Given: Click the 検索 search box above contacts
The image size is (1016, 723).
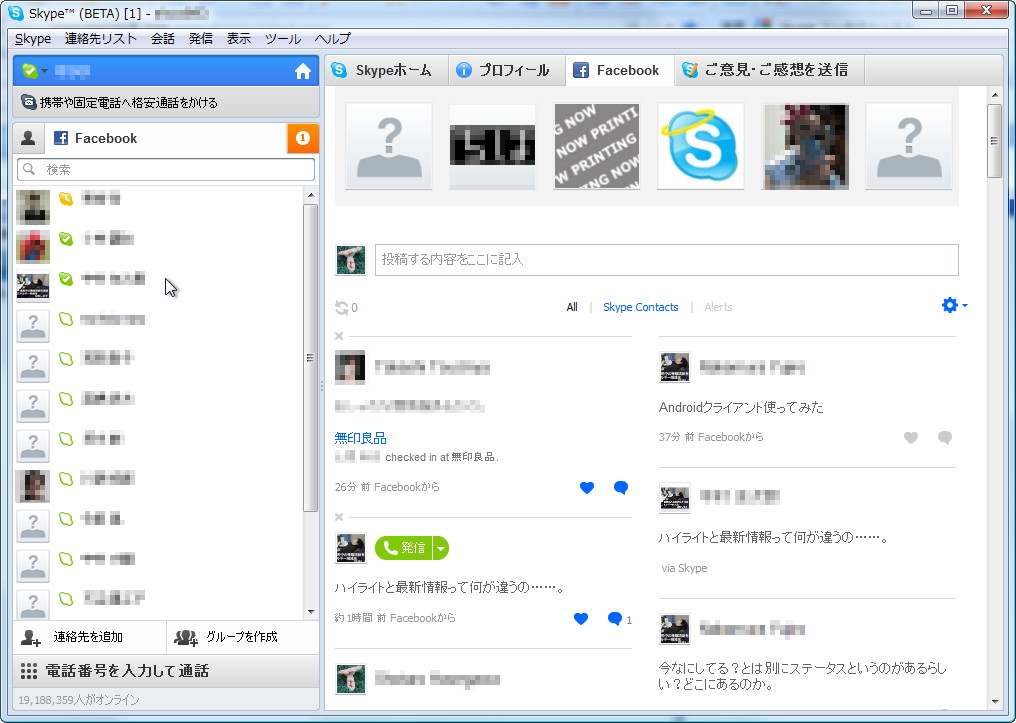Looking at the screenshot, I should [x=165, y=170].
